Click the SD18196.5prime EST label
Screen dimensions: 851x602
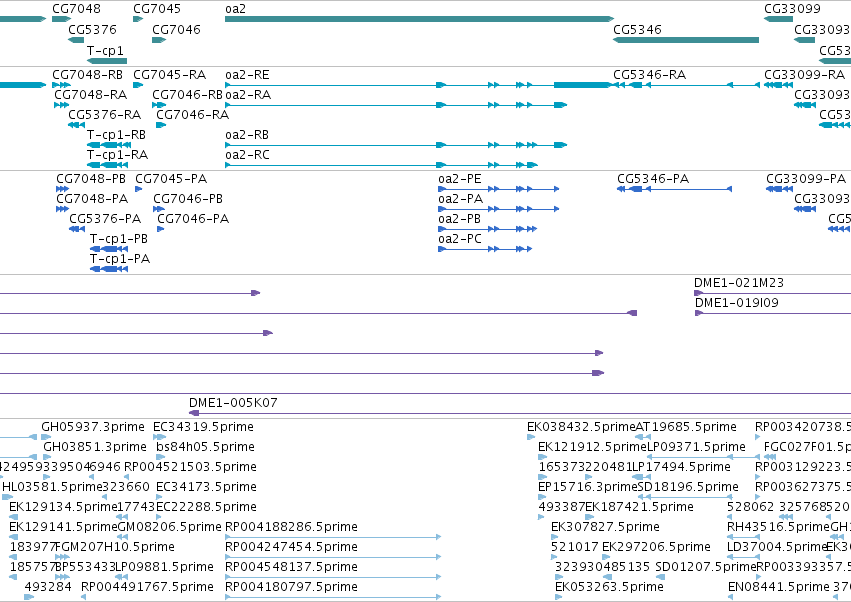click(688, 487)
